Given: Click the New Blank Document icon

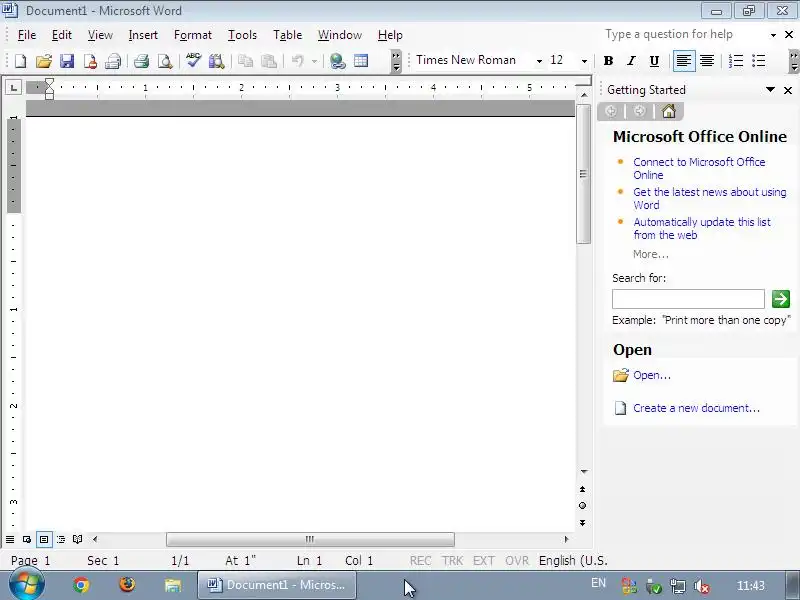Looking at the screenshot, I should [20, 61].
